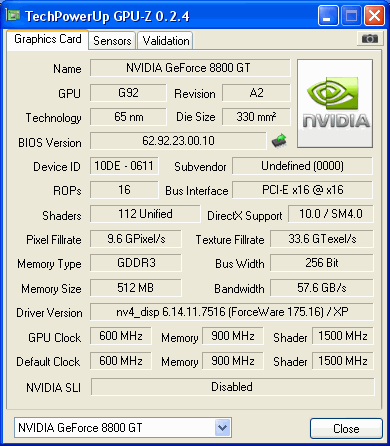The width and height of the screenshot is (390, 446).
Task: Click the Shaders field 112 Unified
Action: (145, 214)
